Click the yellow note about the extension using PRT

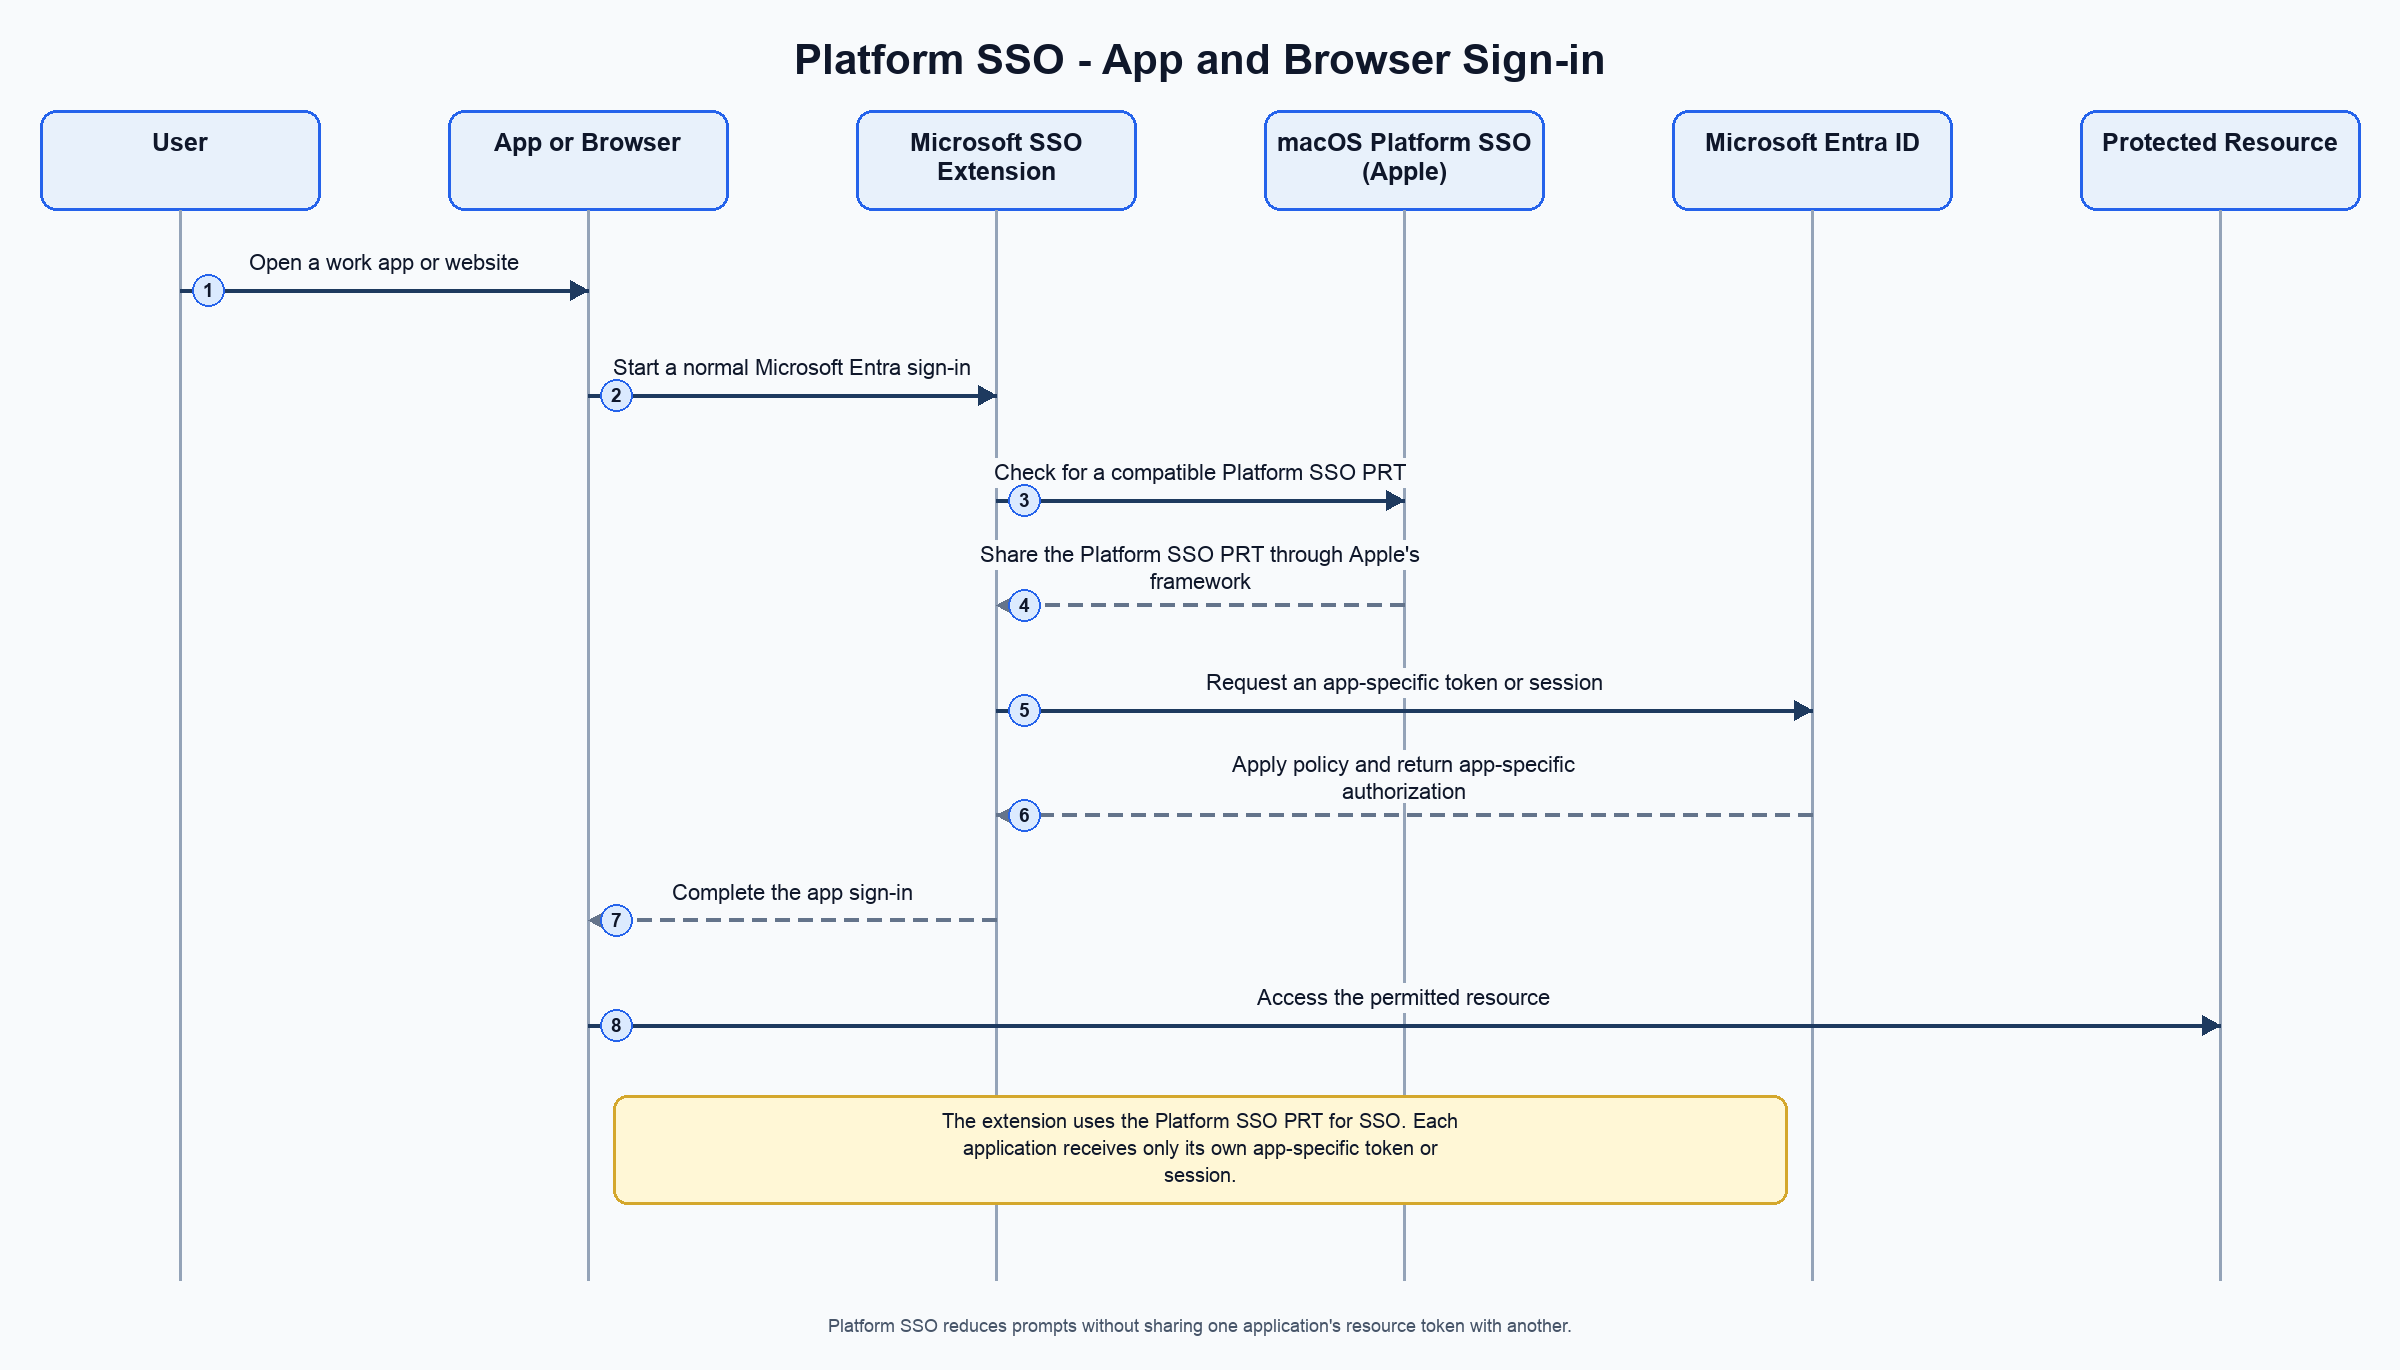[1200, 1150]
